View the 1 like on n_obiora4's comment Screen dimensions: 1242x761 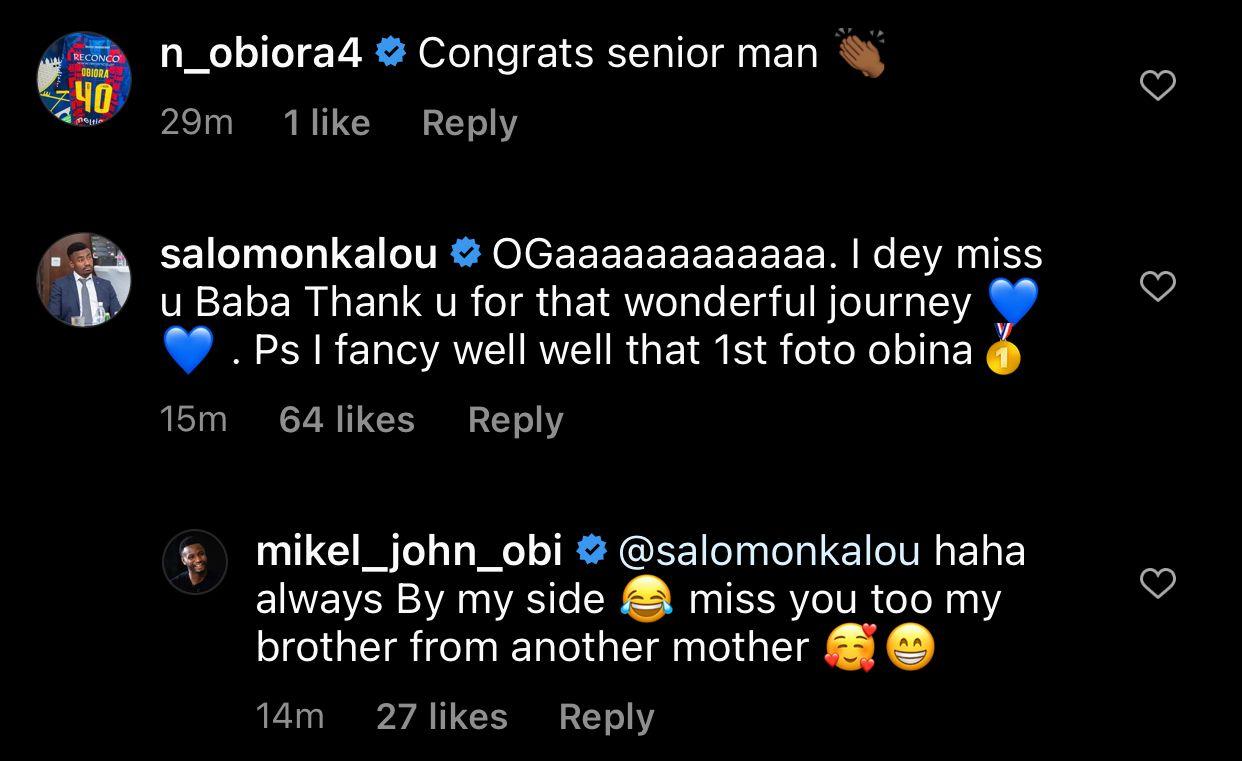click(x=326, y=123)
